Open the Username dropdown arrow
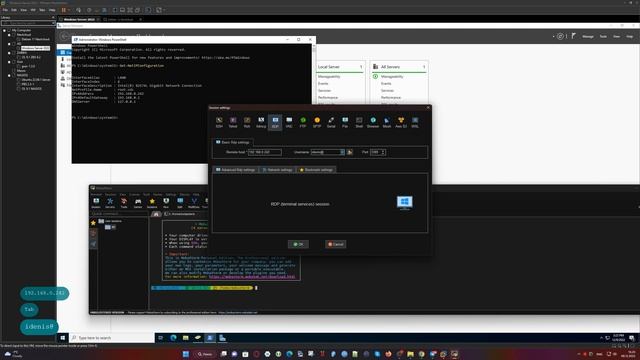Image resolution: width=640 pixels, height=360 pixels. click(x=342, y=152)
